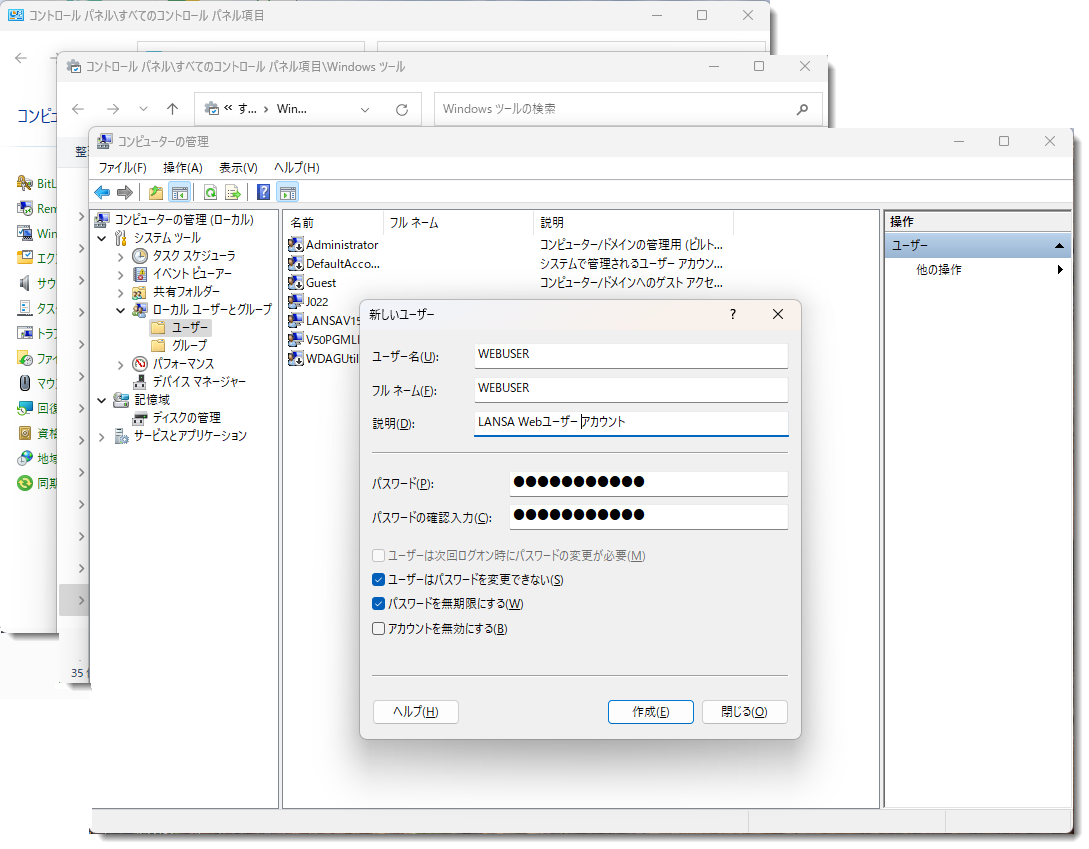Expand the タスク スケジューラ node arrow

coord(121,256)
